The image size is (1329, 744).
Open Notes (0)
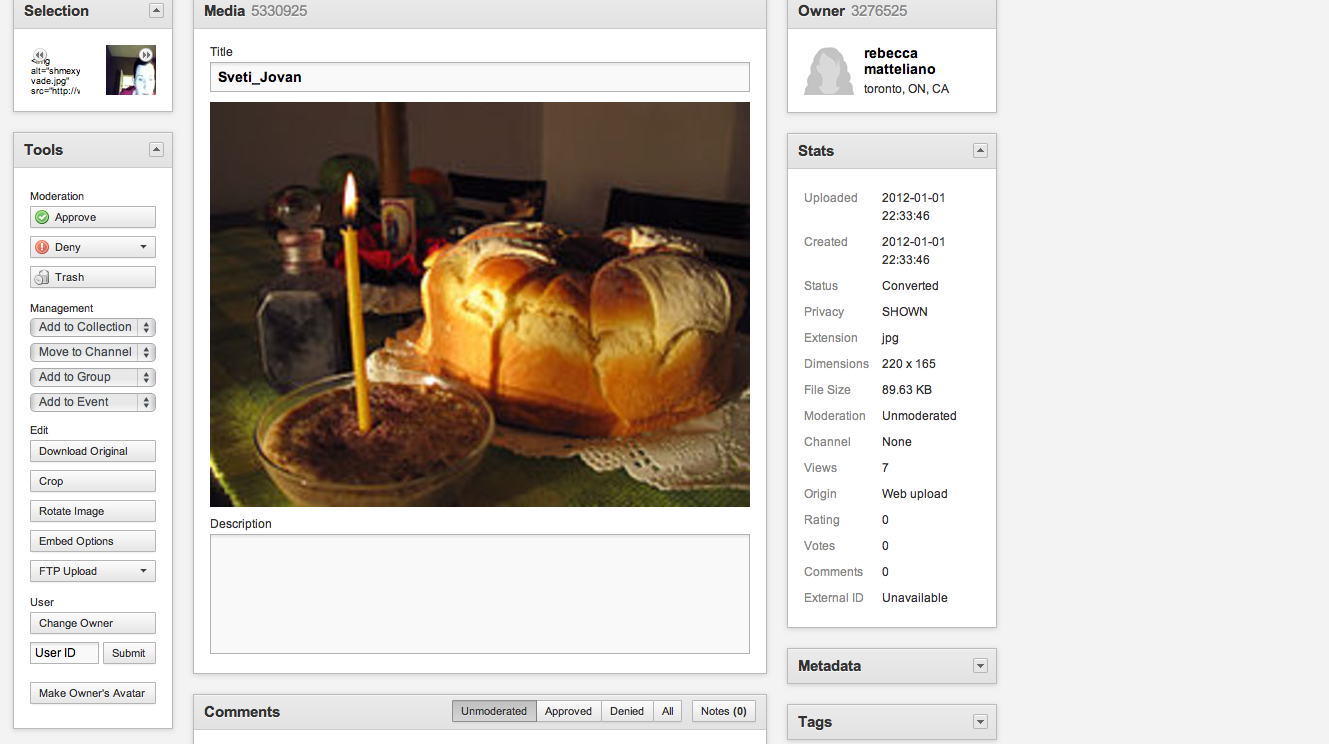tap(724, 711)
